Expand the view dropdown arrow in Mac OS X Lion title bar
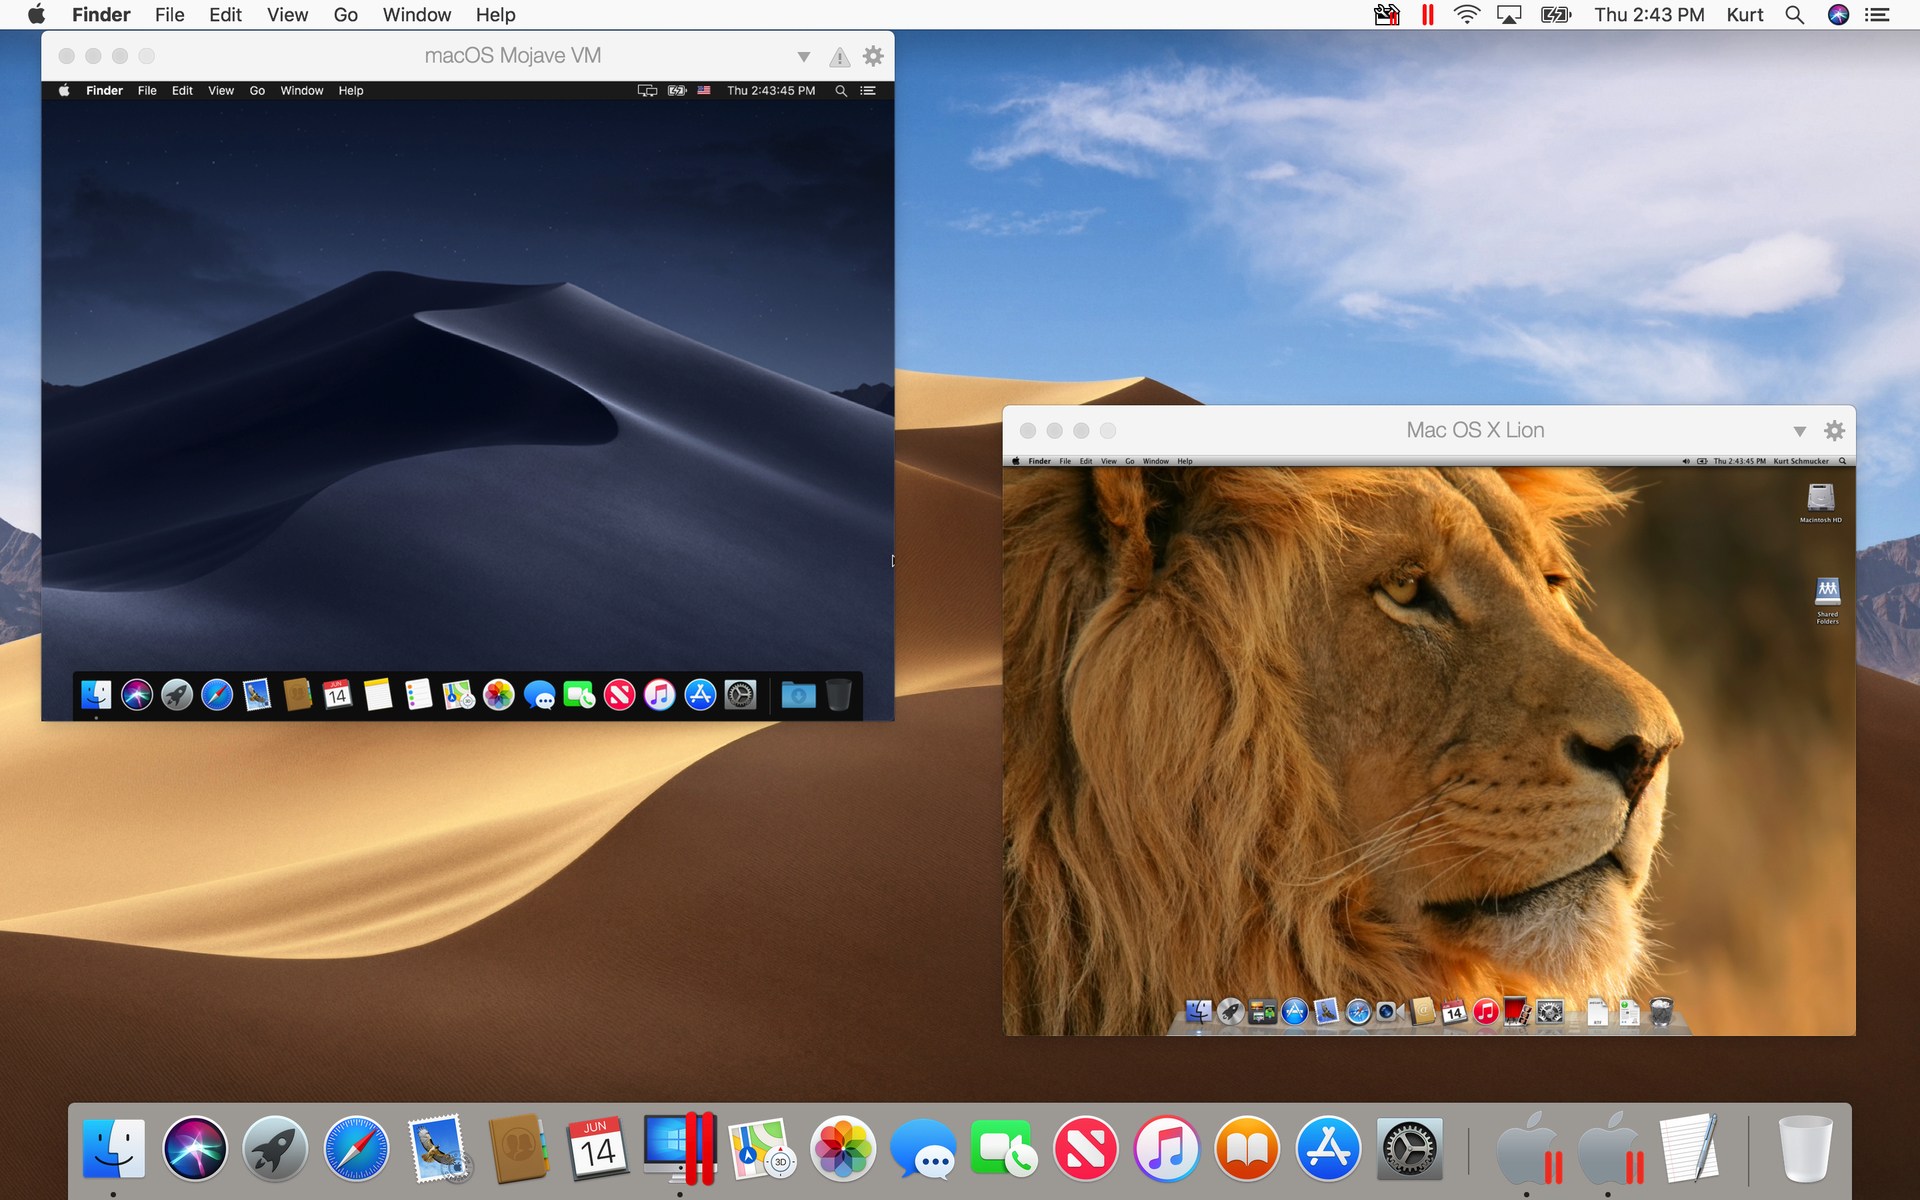 (1799, 431)
